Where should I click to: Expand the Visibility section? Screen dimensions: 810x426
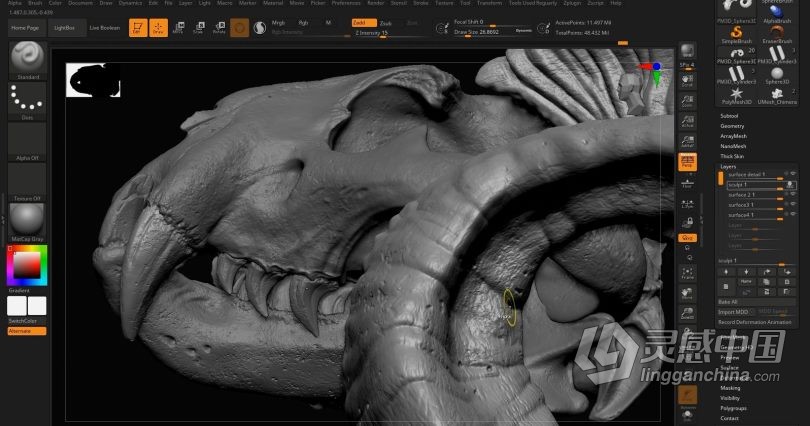click(x=730, y=398)
